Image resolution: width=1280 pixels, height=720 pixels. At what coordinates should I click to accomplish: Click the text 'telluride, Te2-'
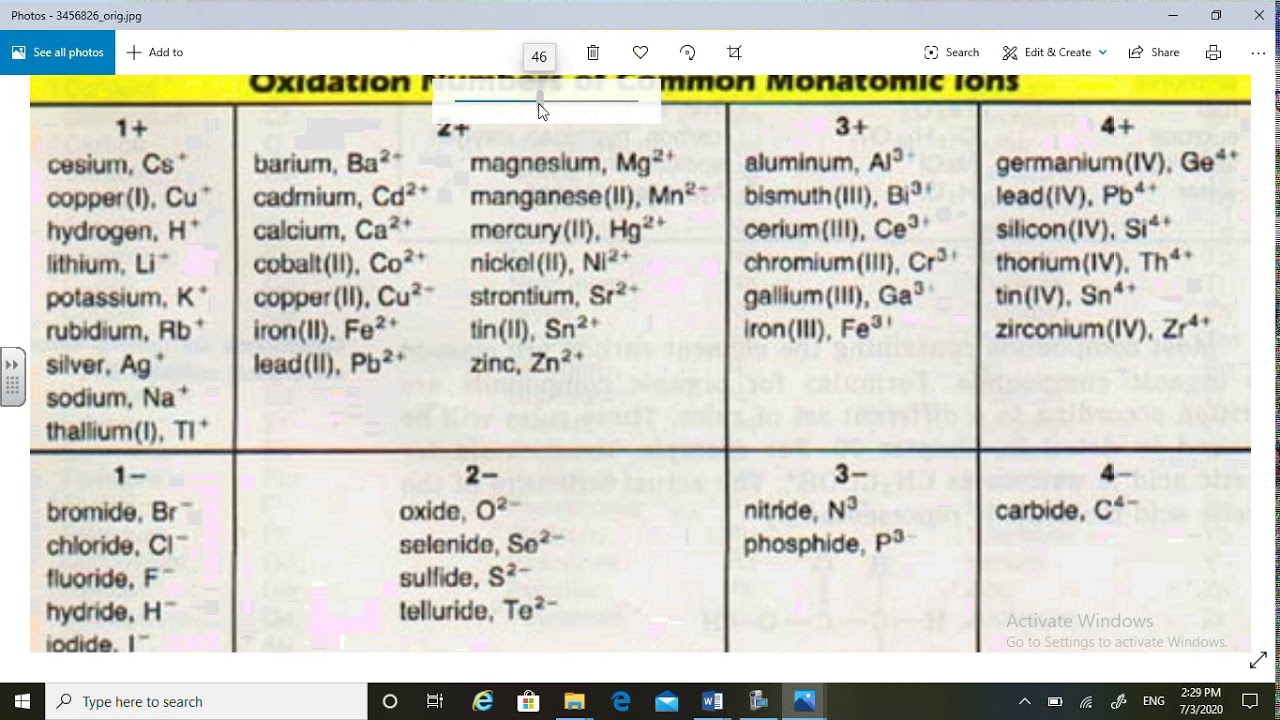(478, 610)
